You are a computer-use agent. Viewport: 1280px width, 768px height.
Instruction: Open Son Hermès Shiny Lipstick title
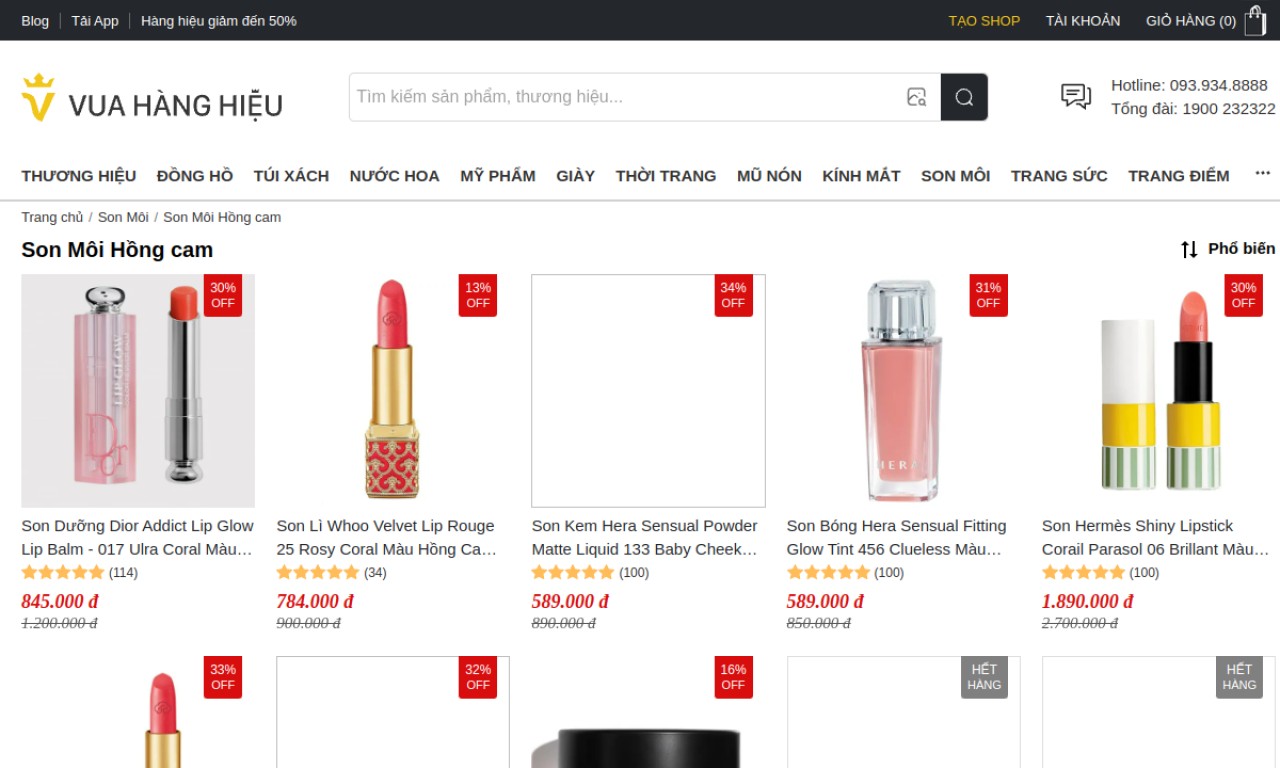tap(1156, 537)
